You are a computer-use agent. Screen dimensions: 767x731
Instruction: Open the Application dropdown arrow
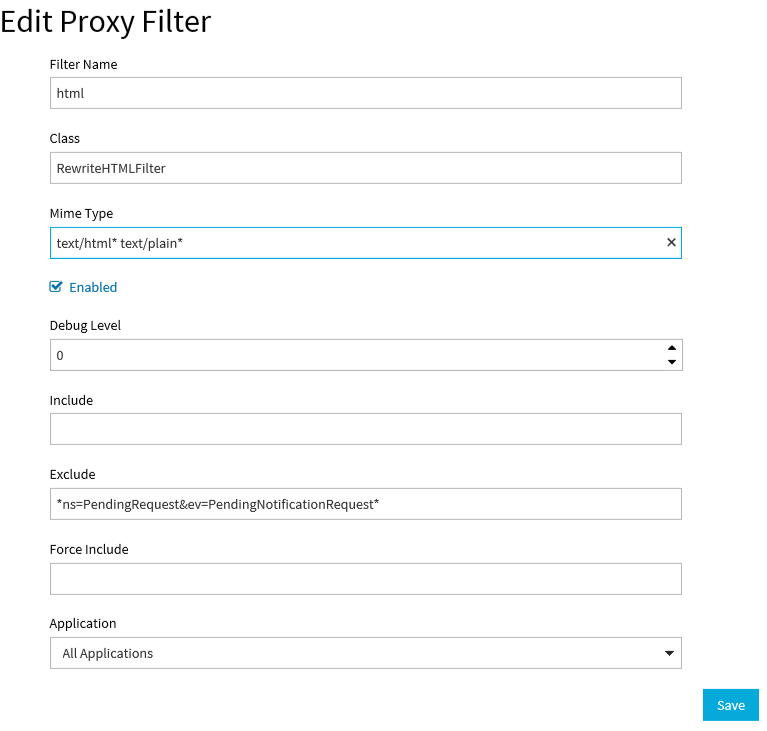click(669, 654)
